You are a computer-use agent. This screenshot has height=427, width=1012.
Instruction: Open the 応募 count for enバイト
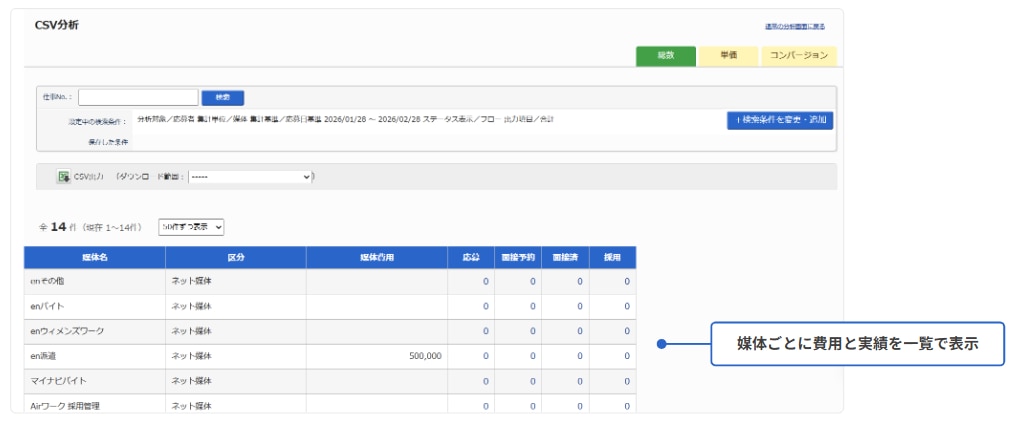[x=486, y=306]
